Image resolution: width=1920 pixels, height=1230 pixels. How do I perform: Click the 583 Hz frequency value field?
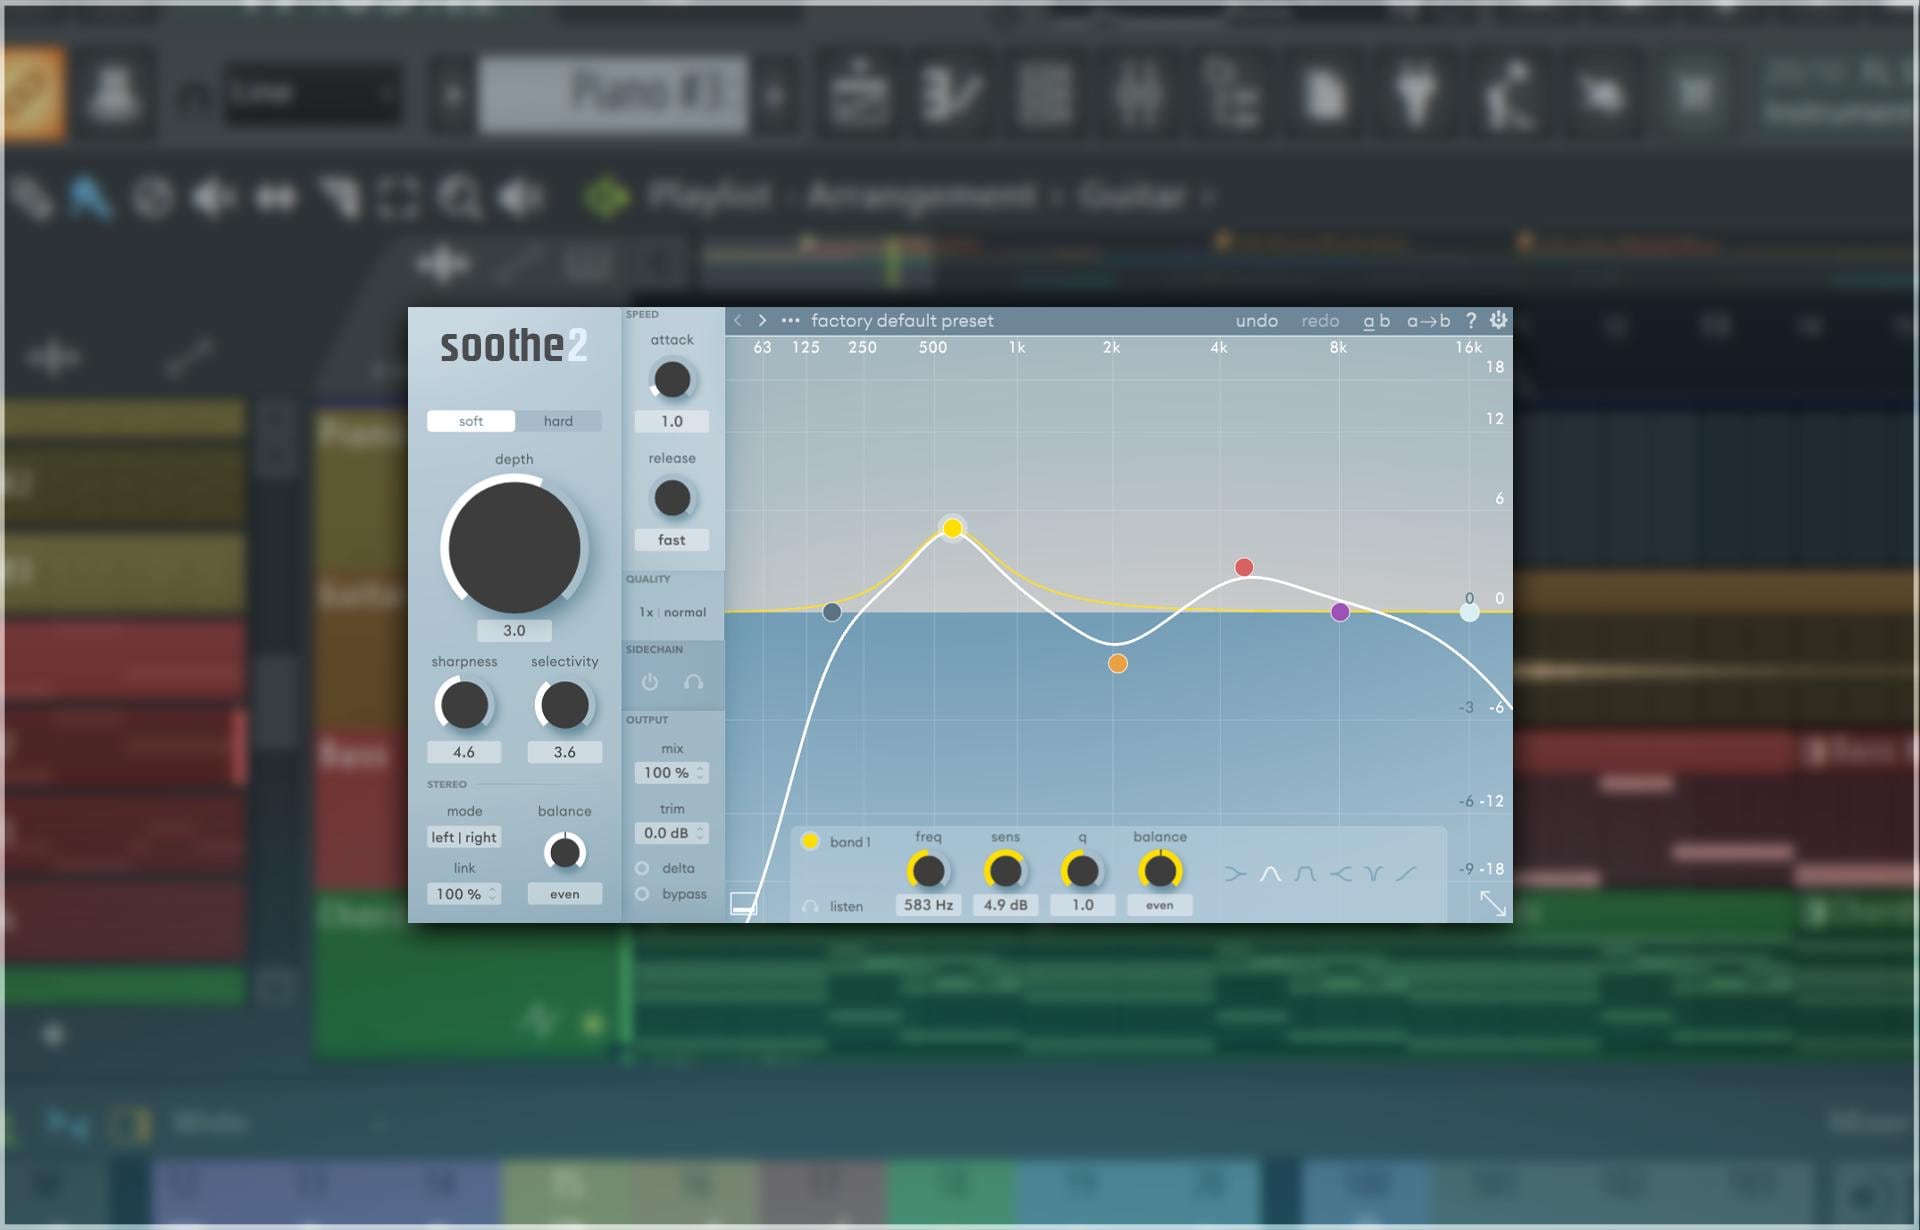tap(928, 905)
